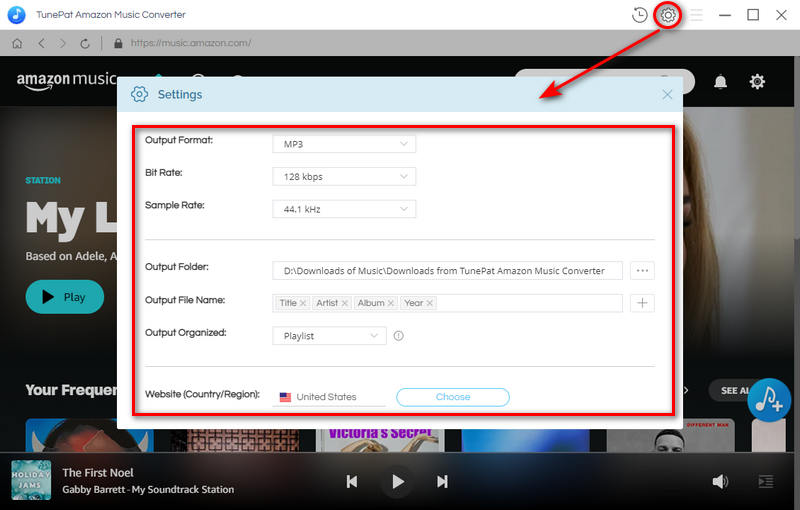
Task: Click the SEE ALL button
Action: click(735, 390)
